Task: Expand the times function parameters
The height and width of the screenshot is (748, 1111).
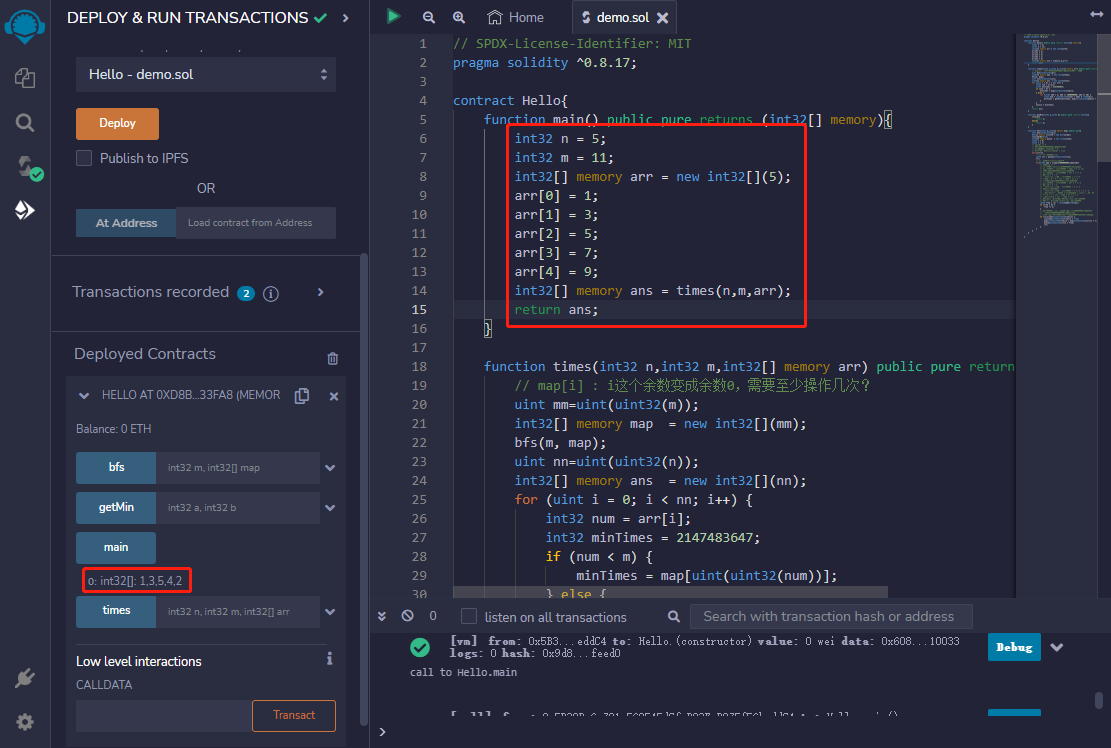Action: (x=330, y=612)
